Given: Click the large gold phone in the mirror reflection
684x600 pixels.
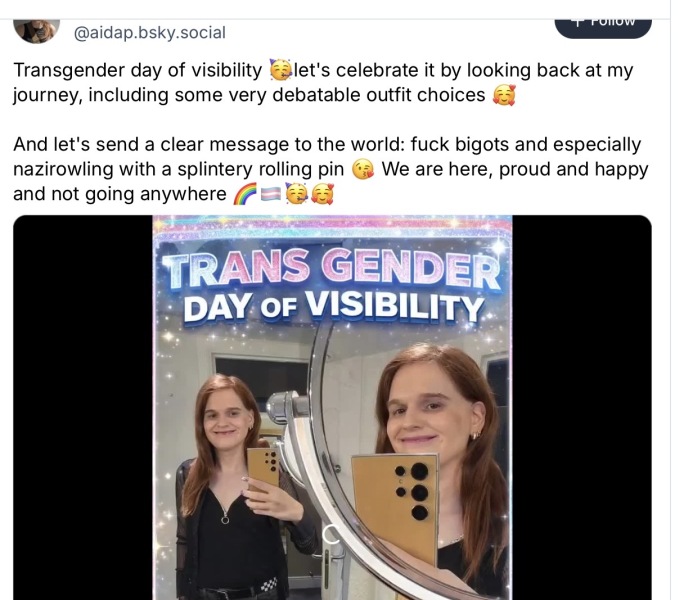Looking at the screenshot, I should 396,492.
